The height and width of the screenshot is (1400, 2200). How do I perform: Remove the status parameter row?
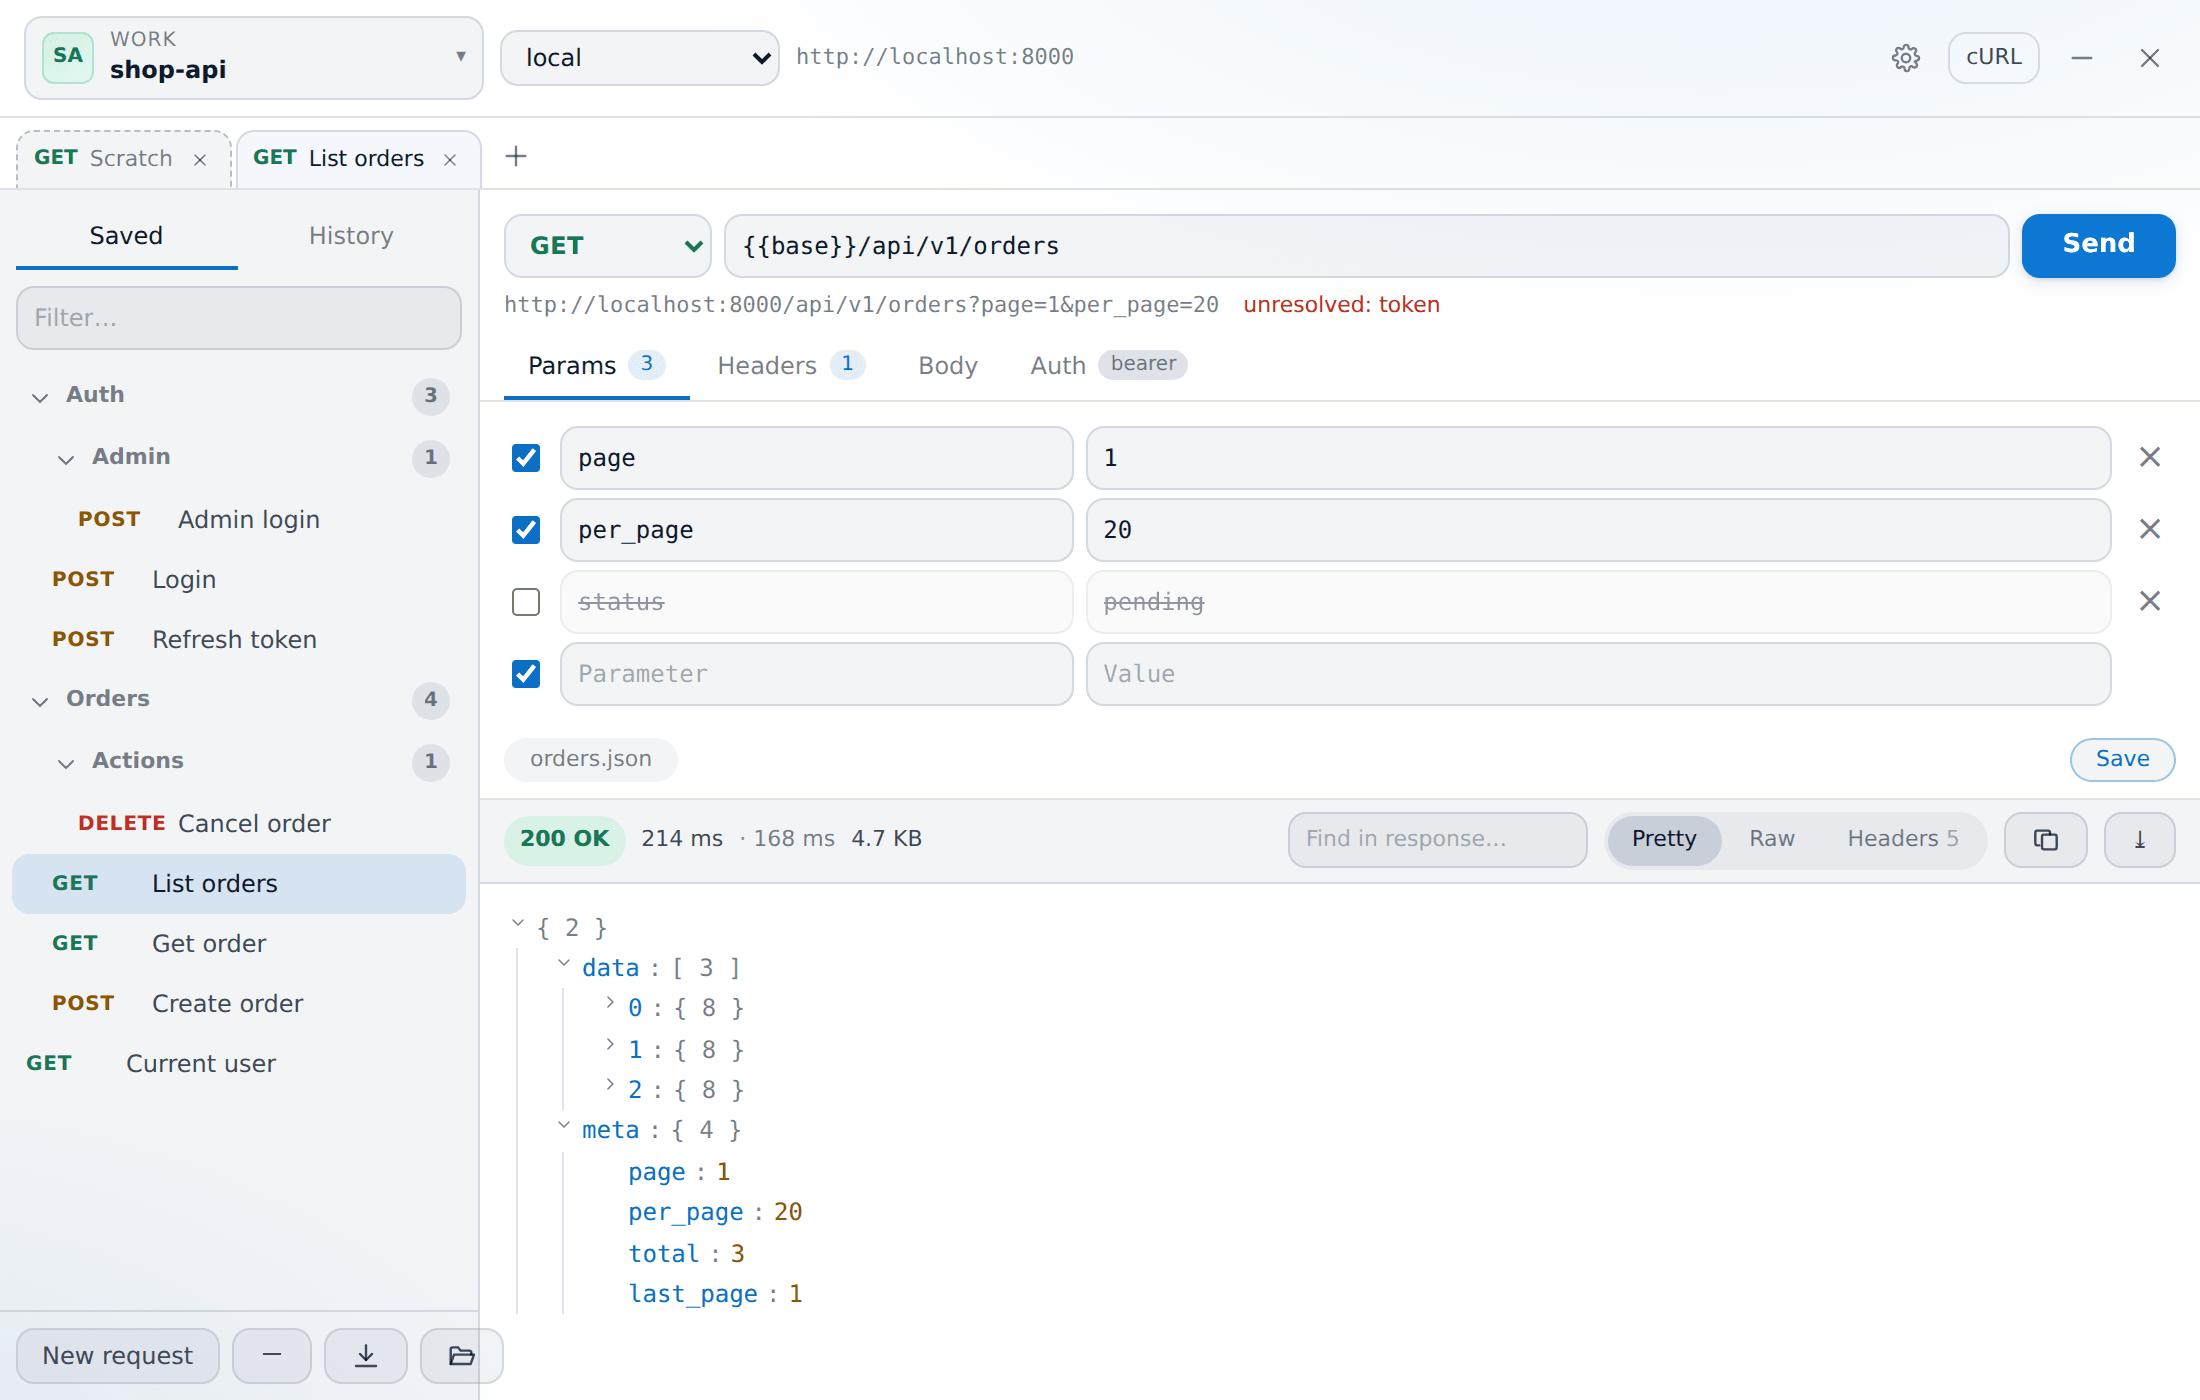(x=2150, y=601)
